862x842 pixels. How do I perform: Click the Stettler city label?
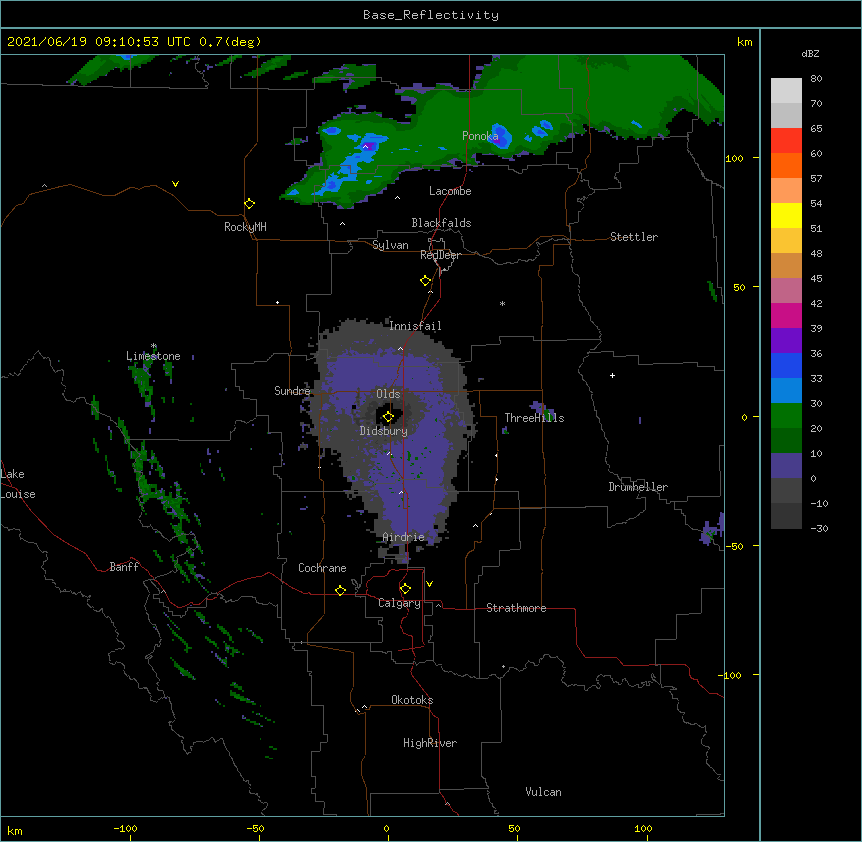[634, 237]
